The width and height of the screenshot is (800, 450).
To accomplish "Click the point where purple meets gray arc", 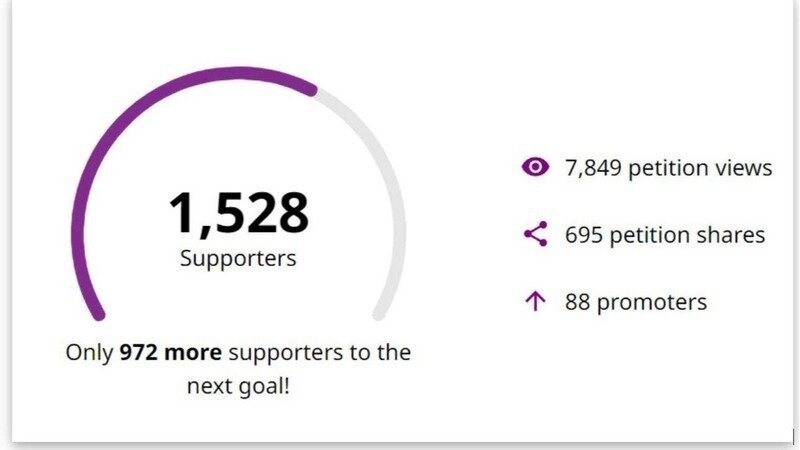I will [x=313, y=91].
